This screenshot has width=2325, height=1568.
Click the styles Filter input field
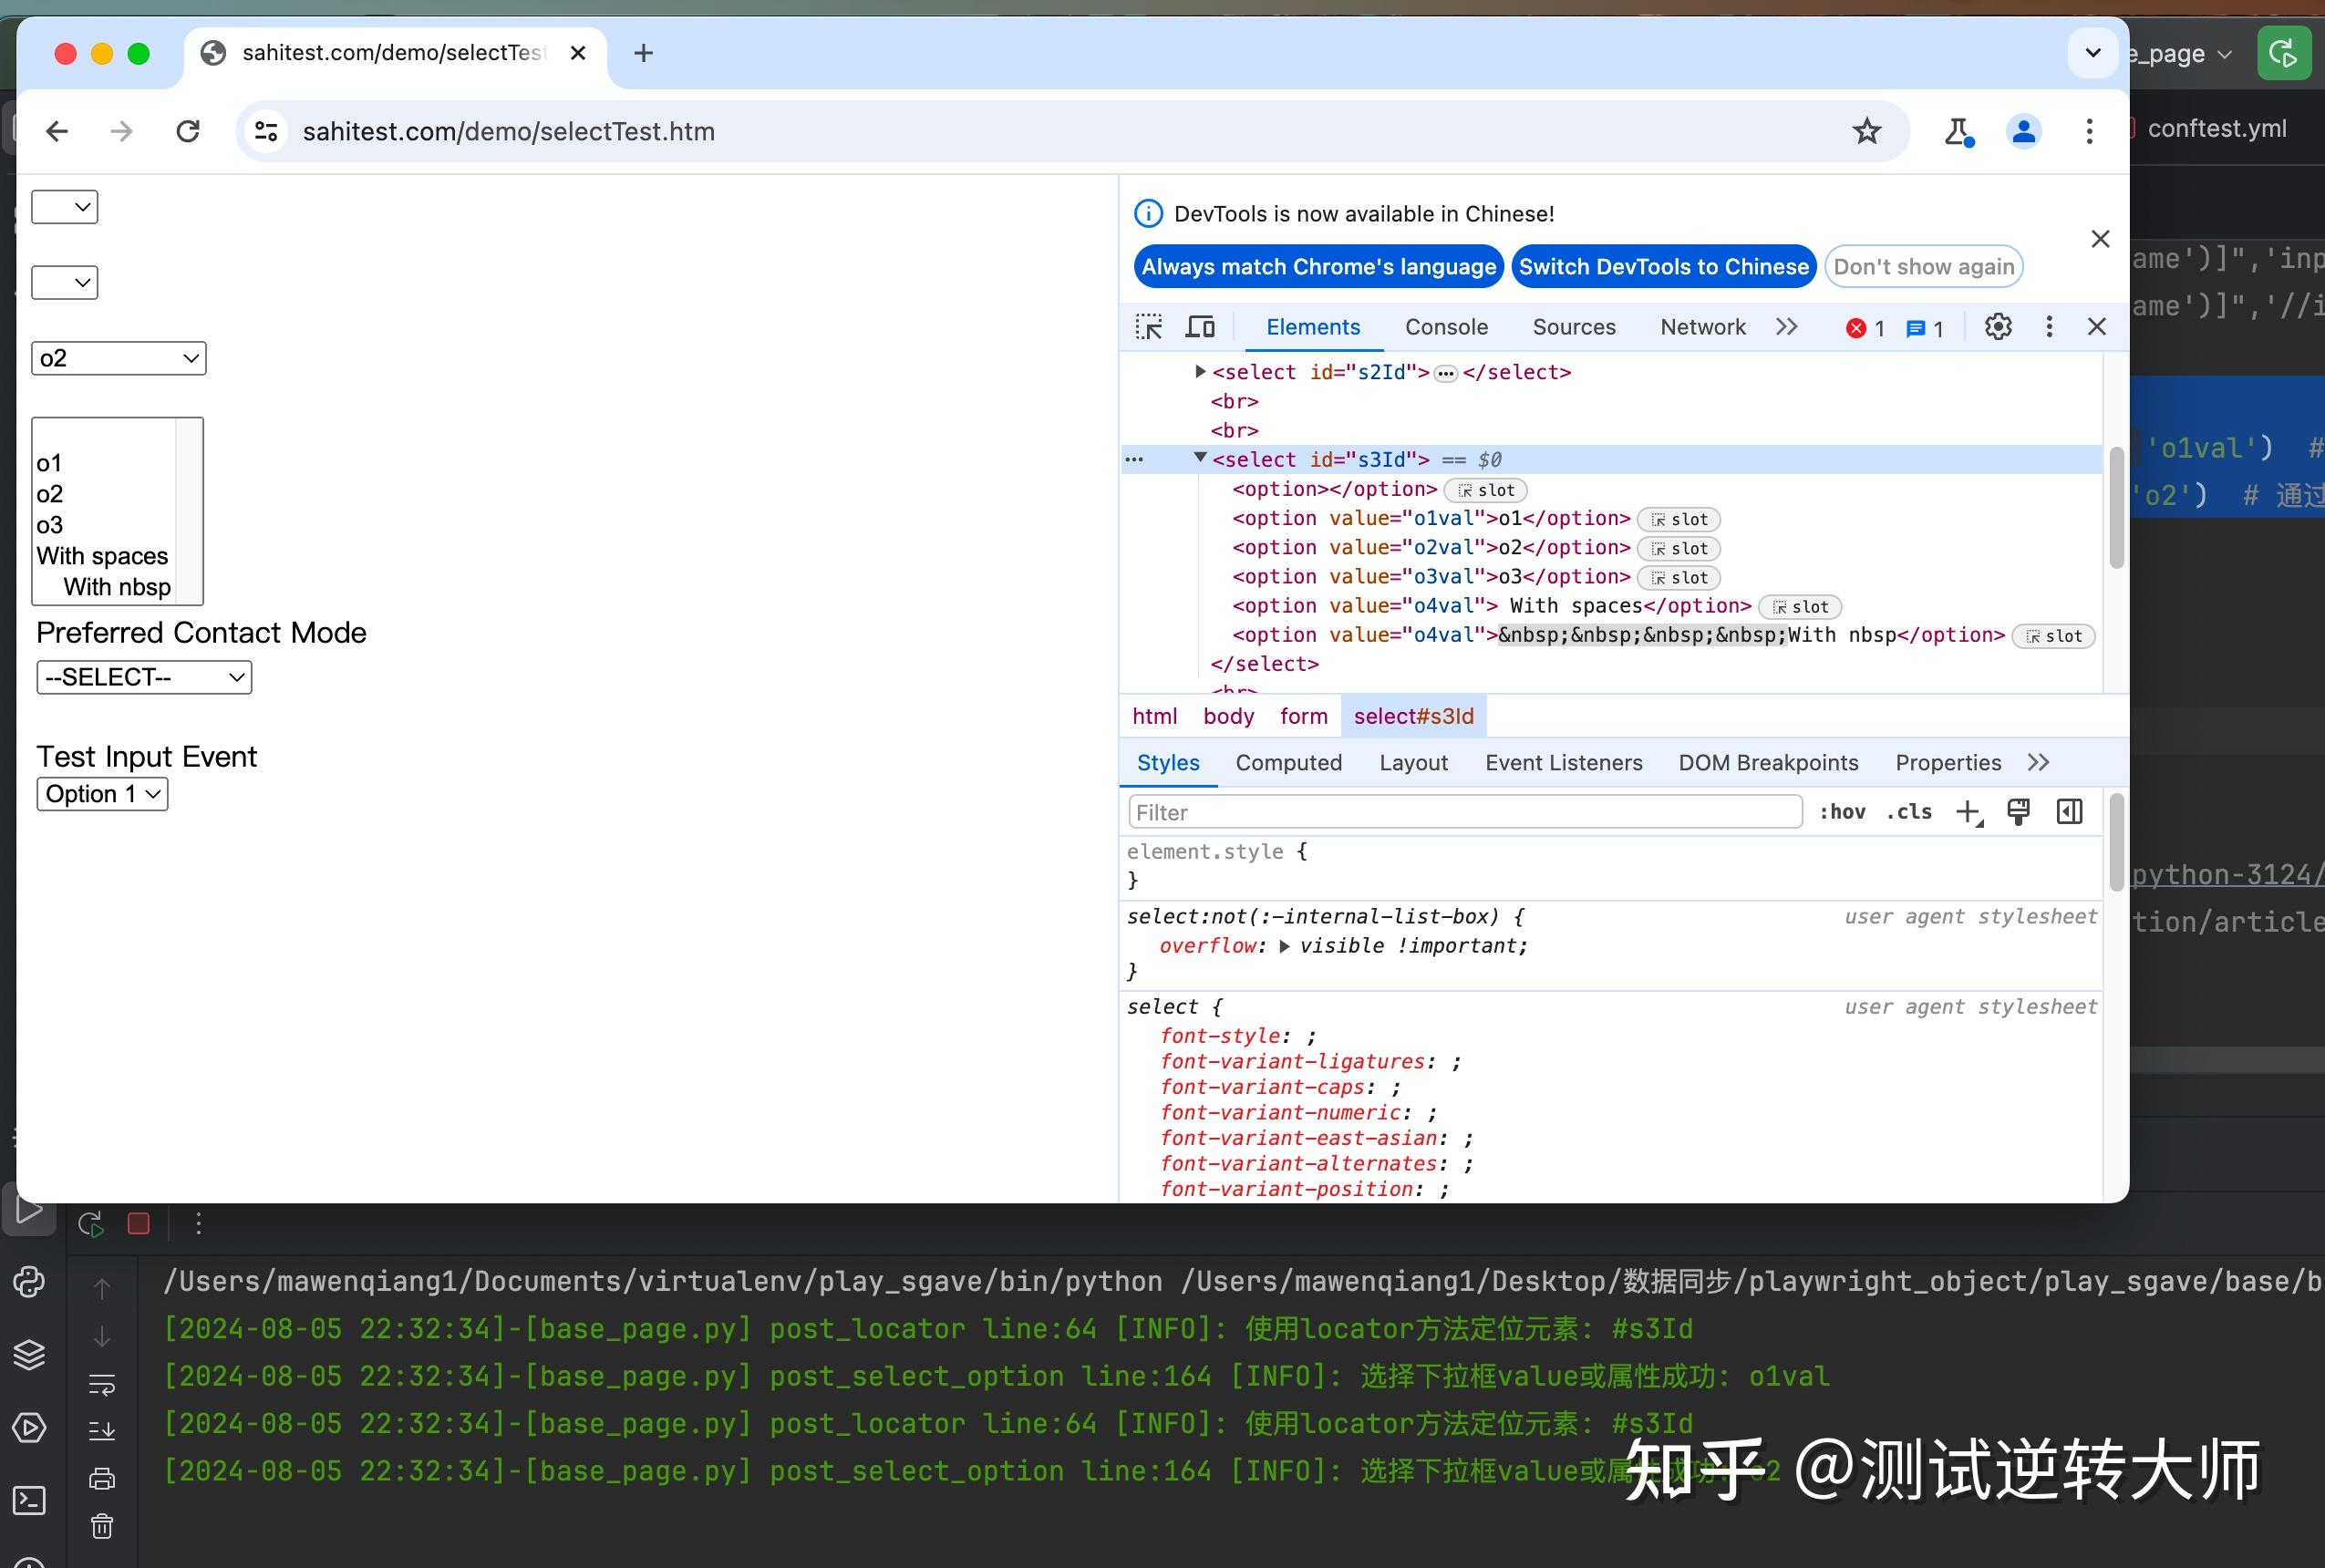tap(1464, 812)
